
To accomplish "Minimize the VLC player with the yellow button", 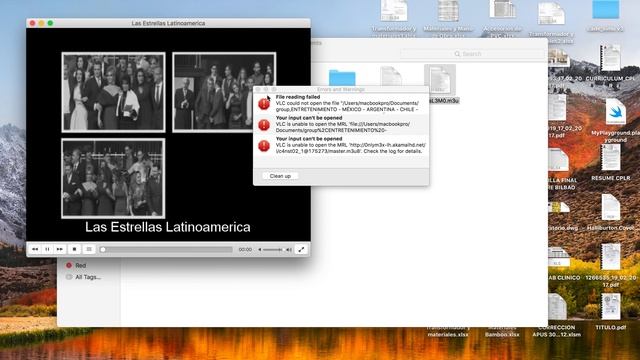I will pos(42,23).
